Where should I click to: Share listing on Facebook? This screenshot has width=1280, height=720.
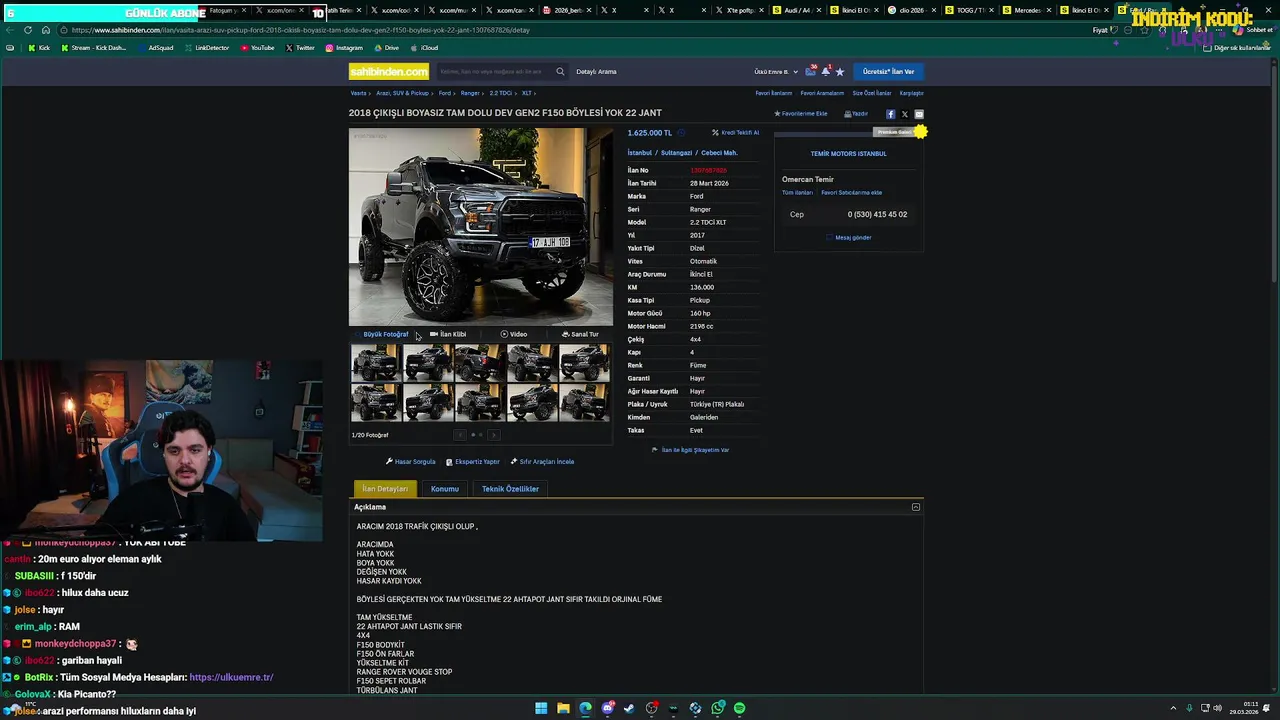pos(891,114)
